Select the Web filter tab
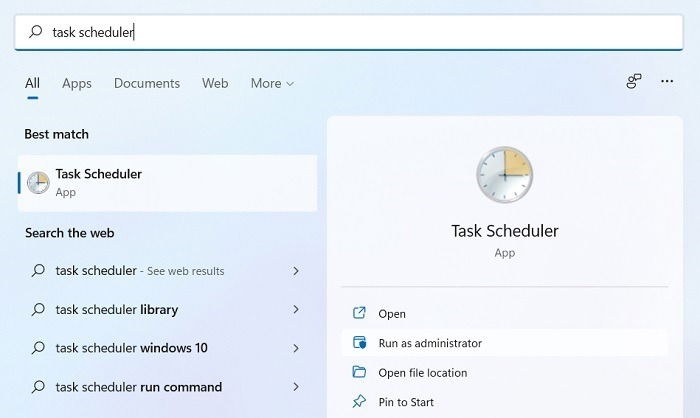The image size is (700, 418). [215, 84]
